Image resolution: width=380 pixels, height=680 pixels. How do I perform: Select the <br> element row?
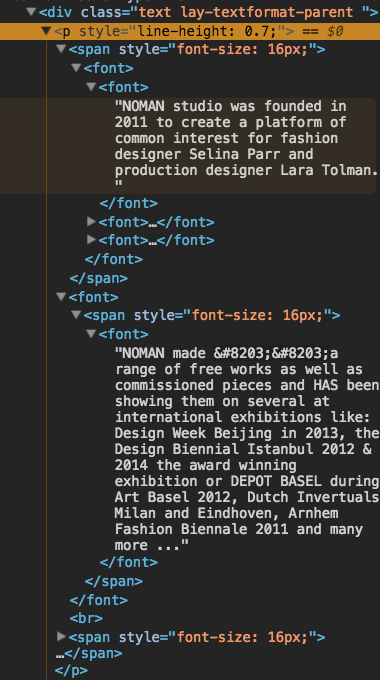point(86,618)
